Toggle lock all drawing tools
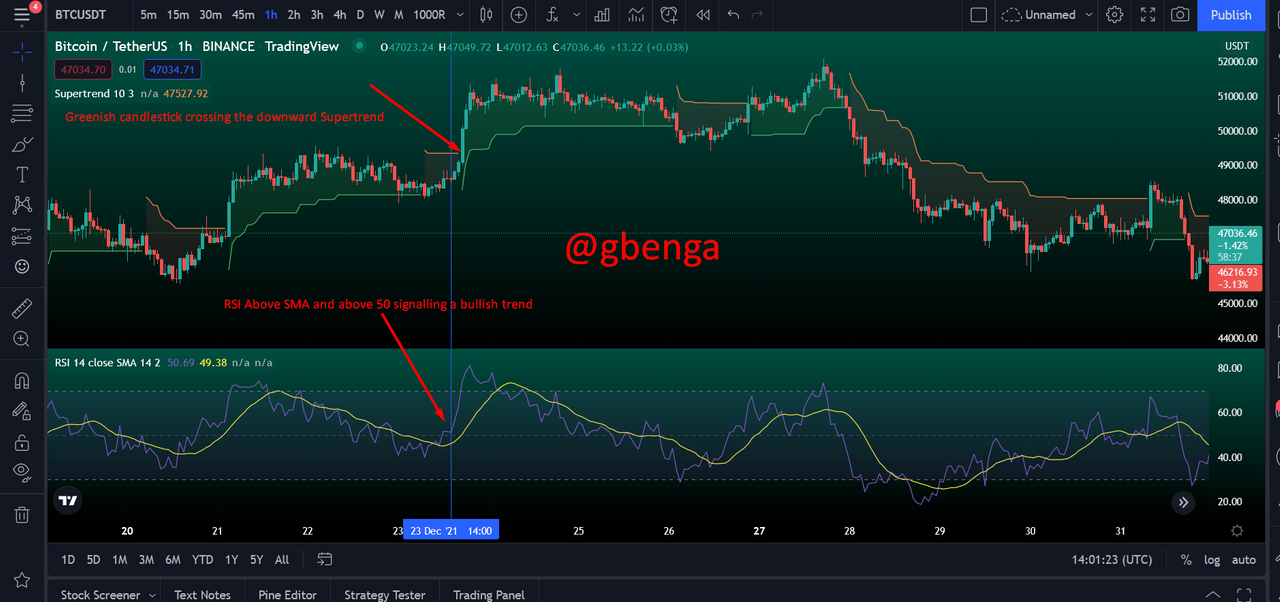The height and width of the screenshot is (602, 1280). [x=22, y=442]
